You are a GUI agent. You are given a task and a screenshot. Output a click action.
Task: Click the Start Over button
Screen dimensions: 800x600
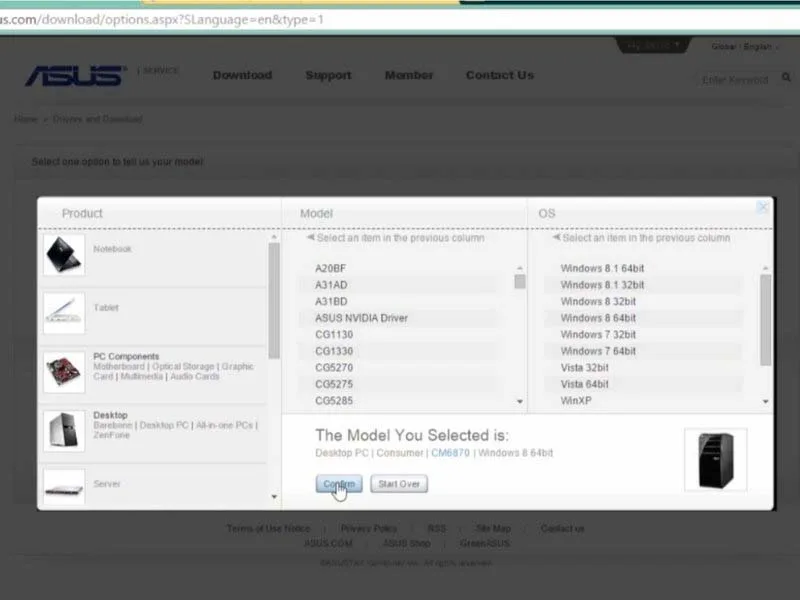[399, 484]
